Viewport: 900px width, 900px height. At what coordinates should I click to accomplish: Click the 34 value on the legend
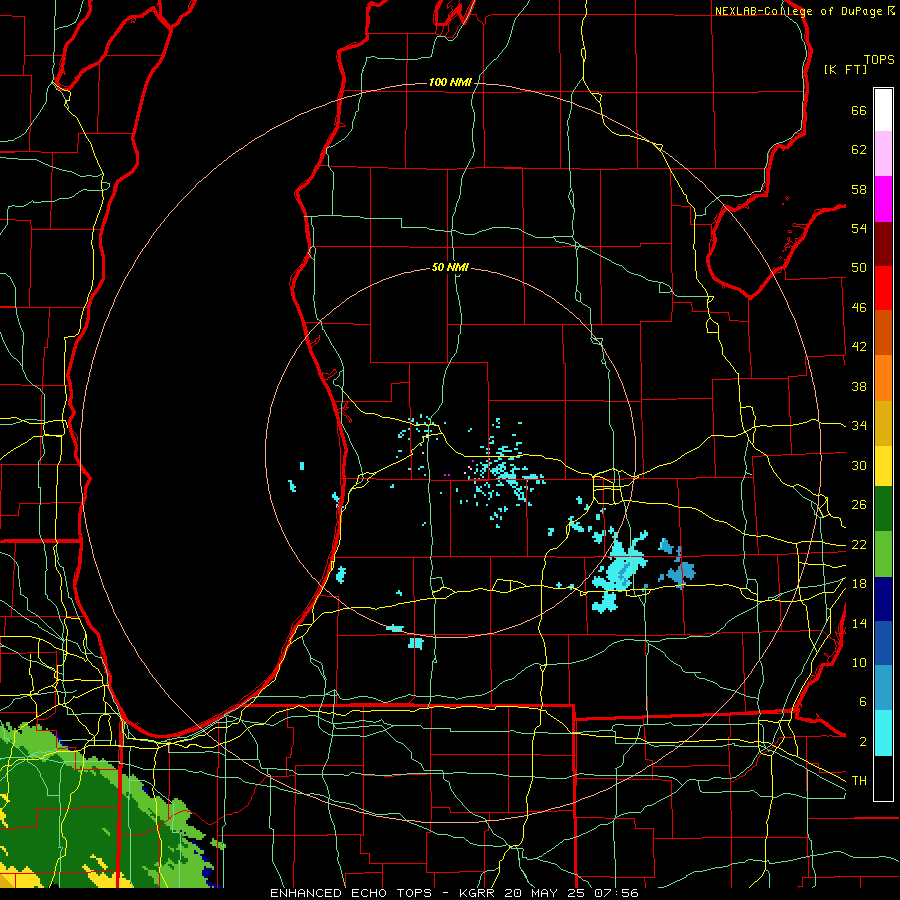pos(859,426)
